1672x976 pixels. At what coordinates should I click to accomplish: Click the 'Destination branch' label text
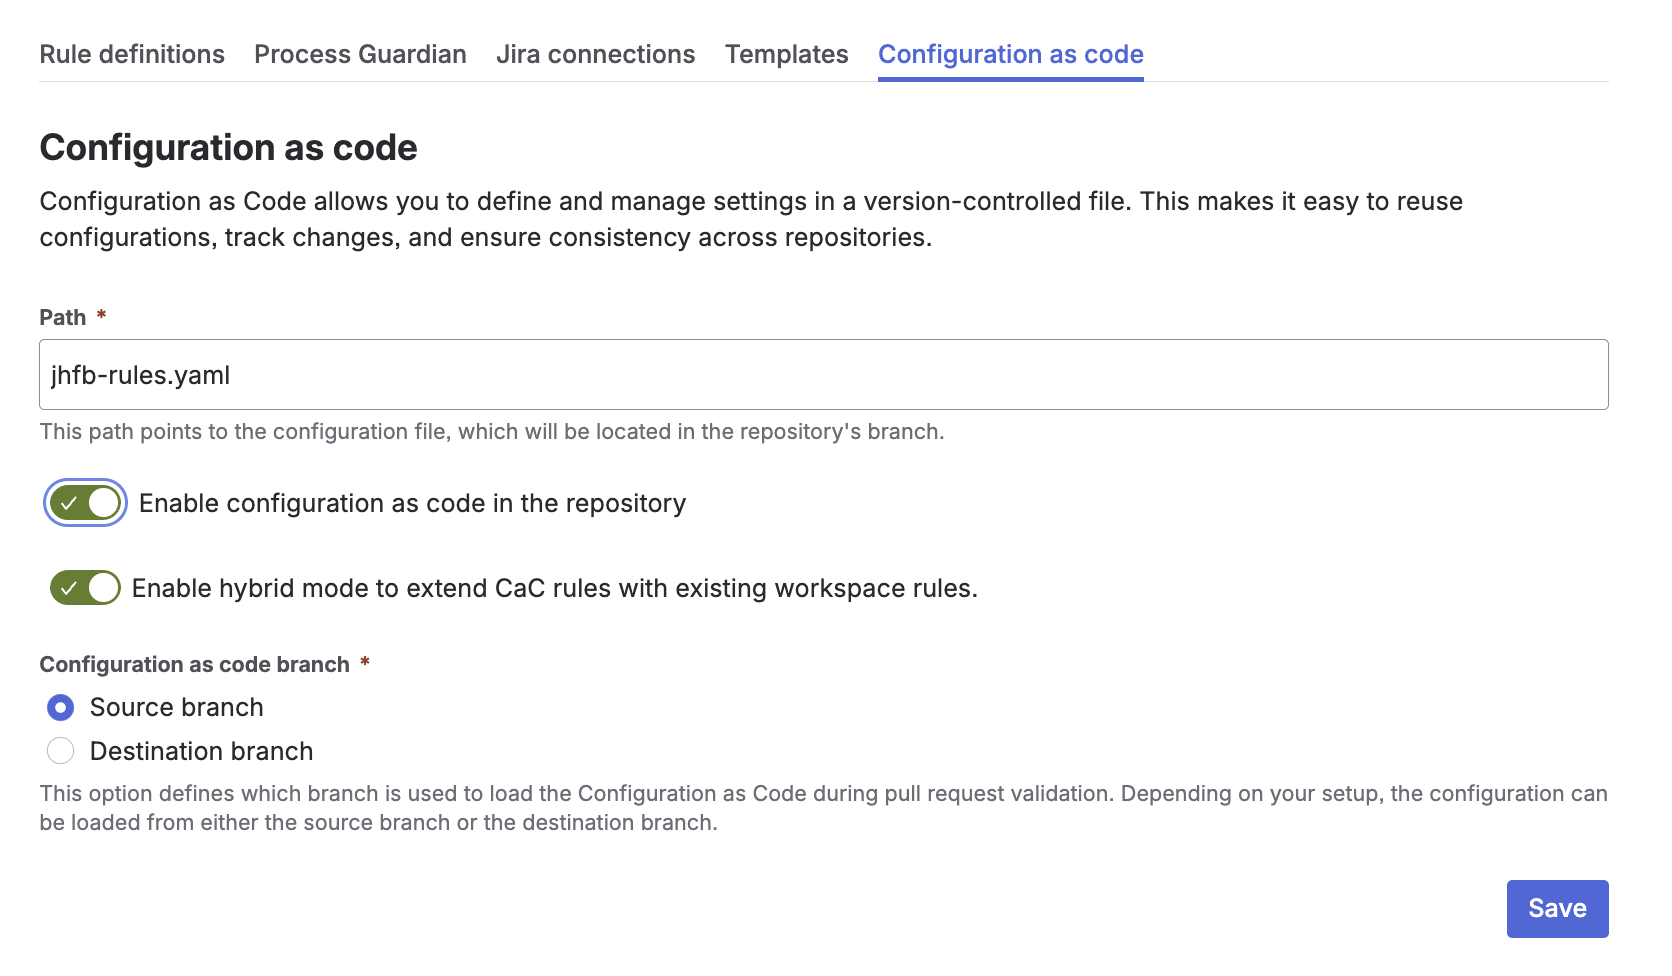click(x=202, y=751)
